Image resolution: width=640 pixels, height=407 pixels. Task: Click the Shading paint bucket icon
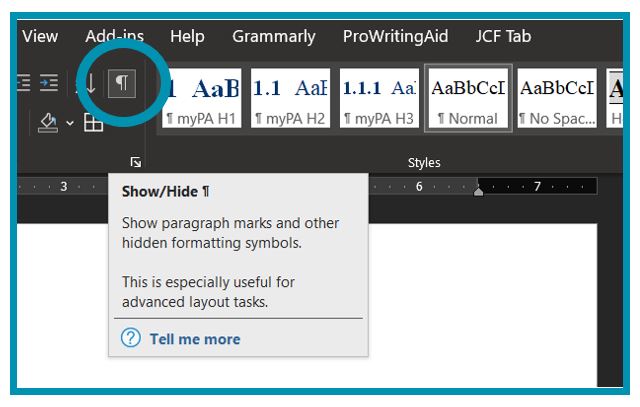[x=47, y=122]
